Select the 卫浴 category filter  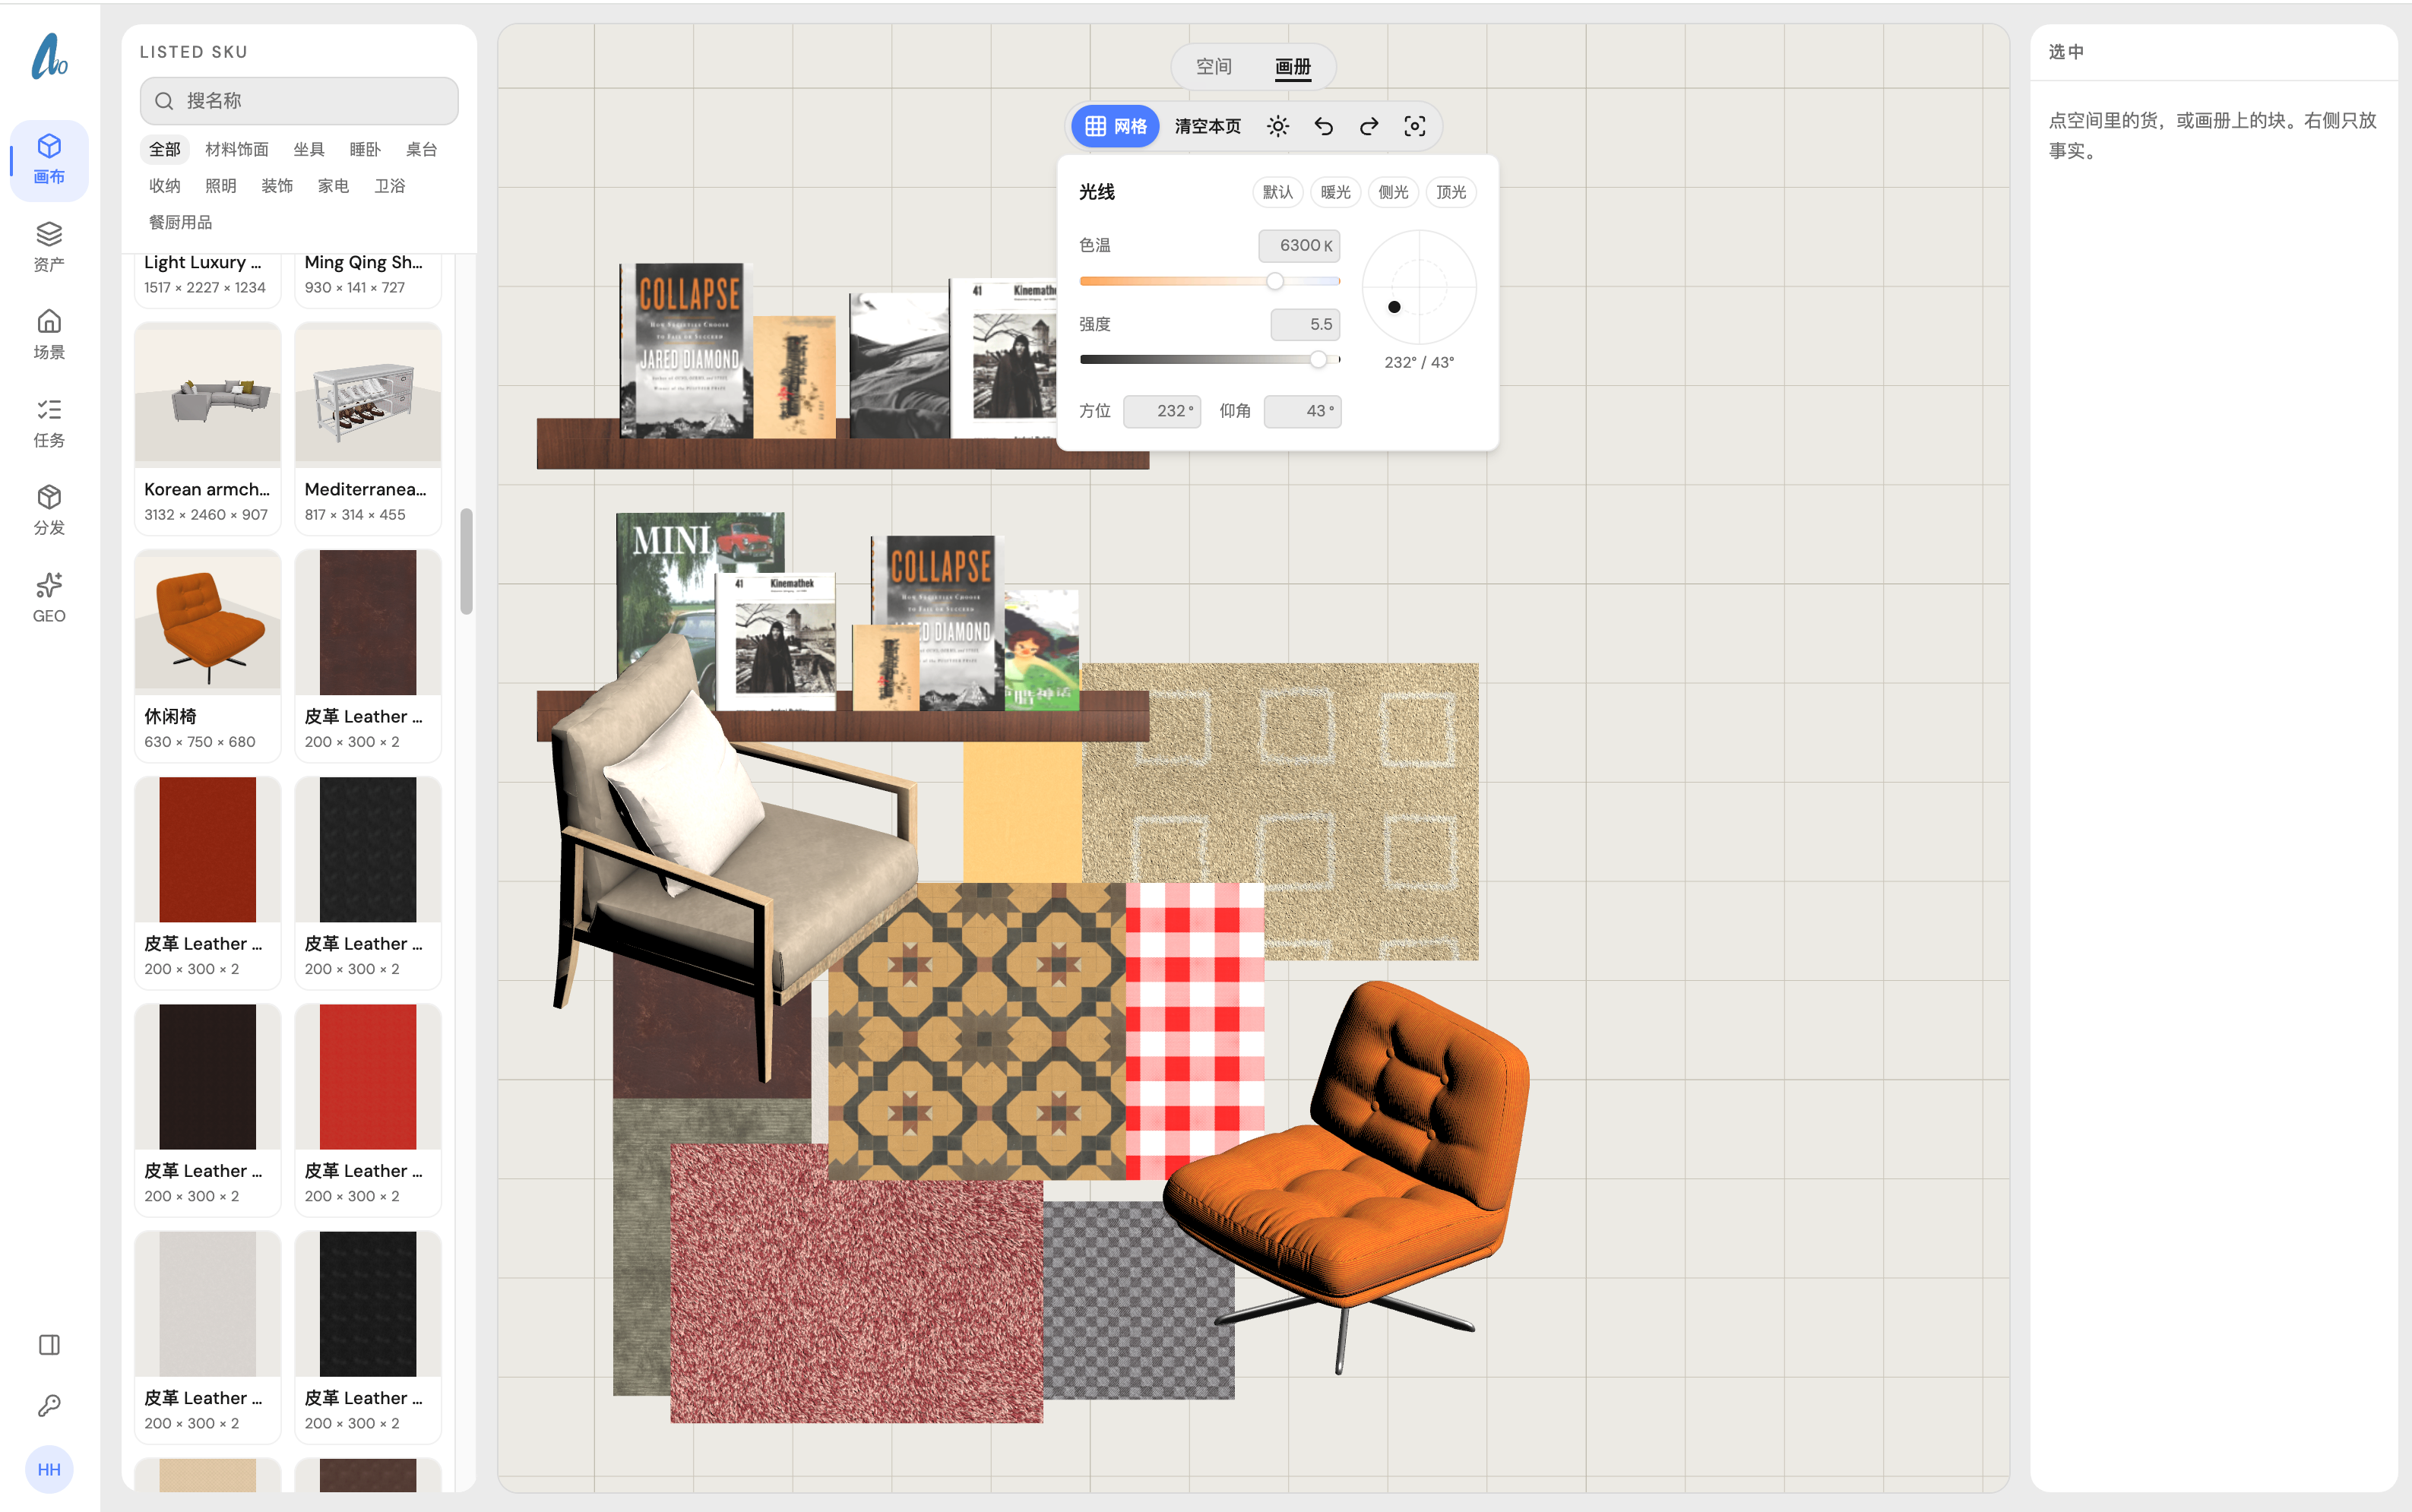pos(390,186)
